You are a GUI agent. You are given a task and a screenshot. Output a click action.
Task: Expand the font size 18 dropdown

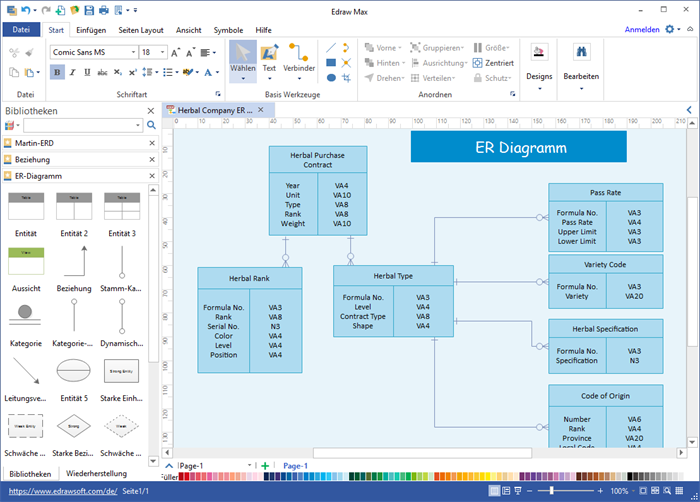point(161,52)
